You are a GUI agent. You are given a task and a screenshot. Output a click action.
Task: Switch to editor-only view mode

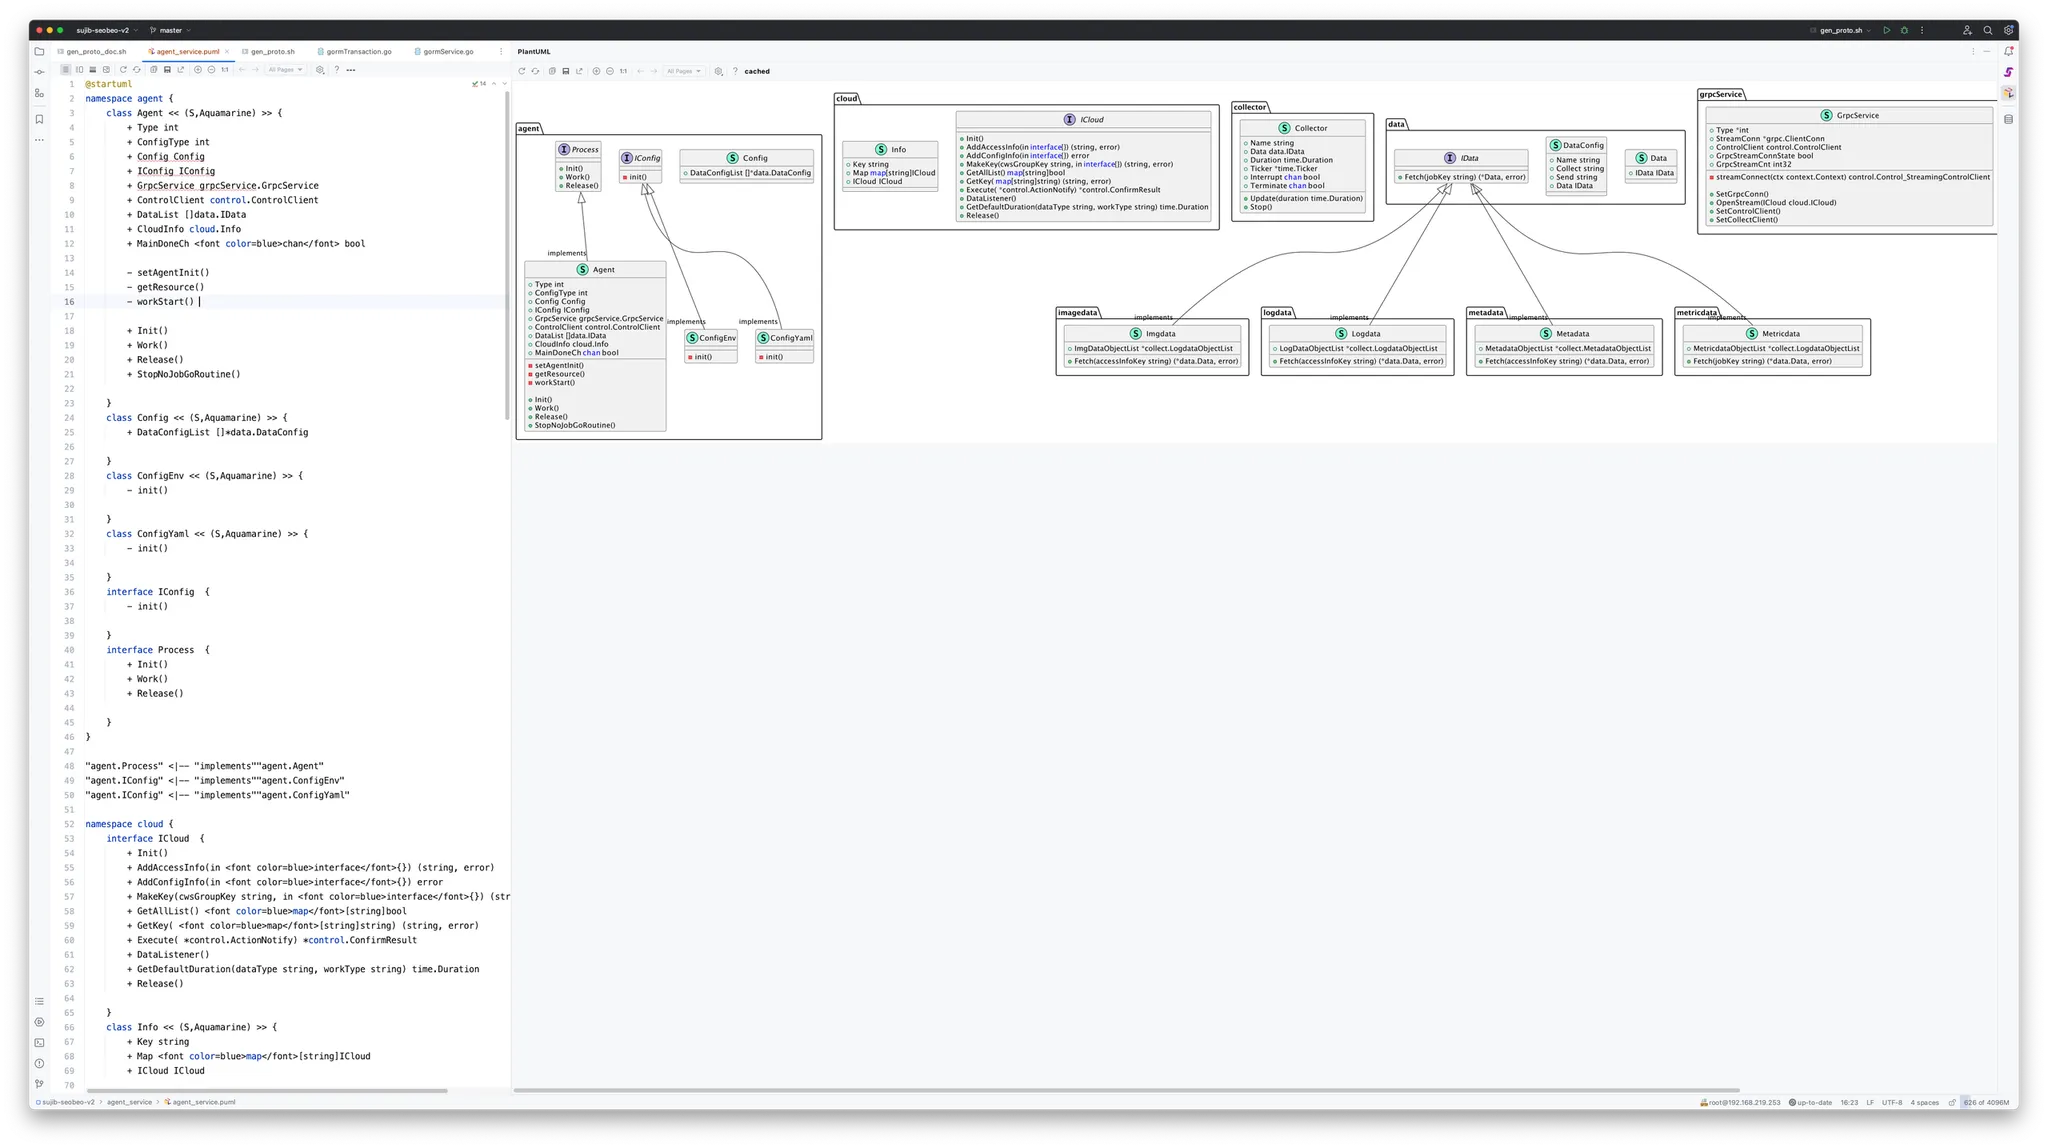tap(66, 70)
